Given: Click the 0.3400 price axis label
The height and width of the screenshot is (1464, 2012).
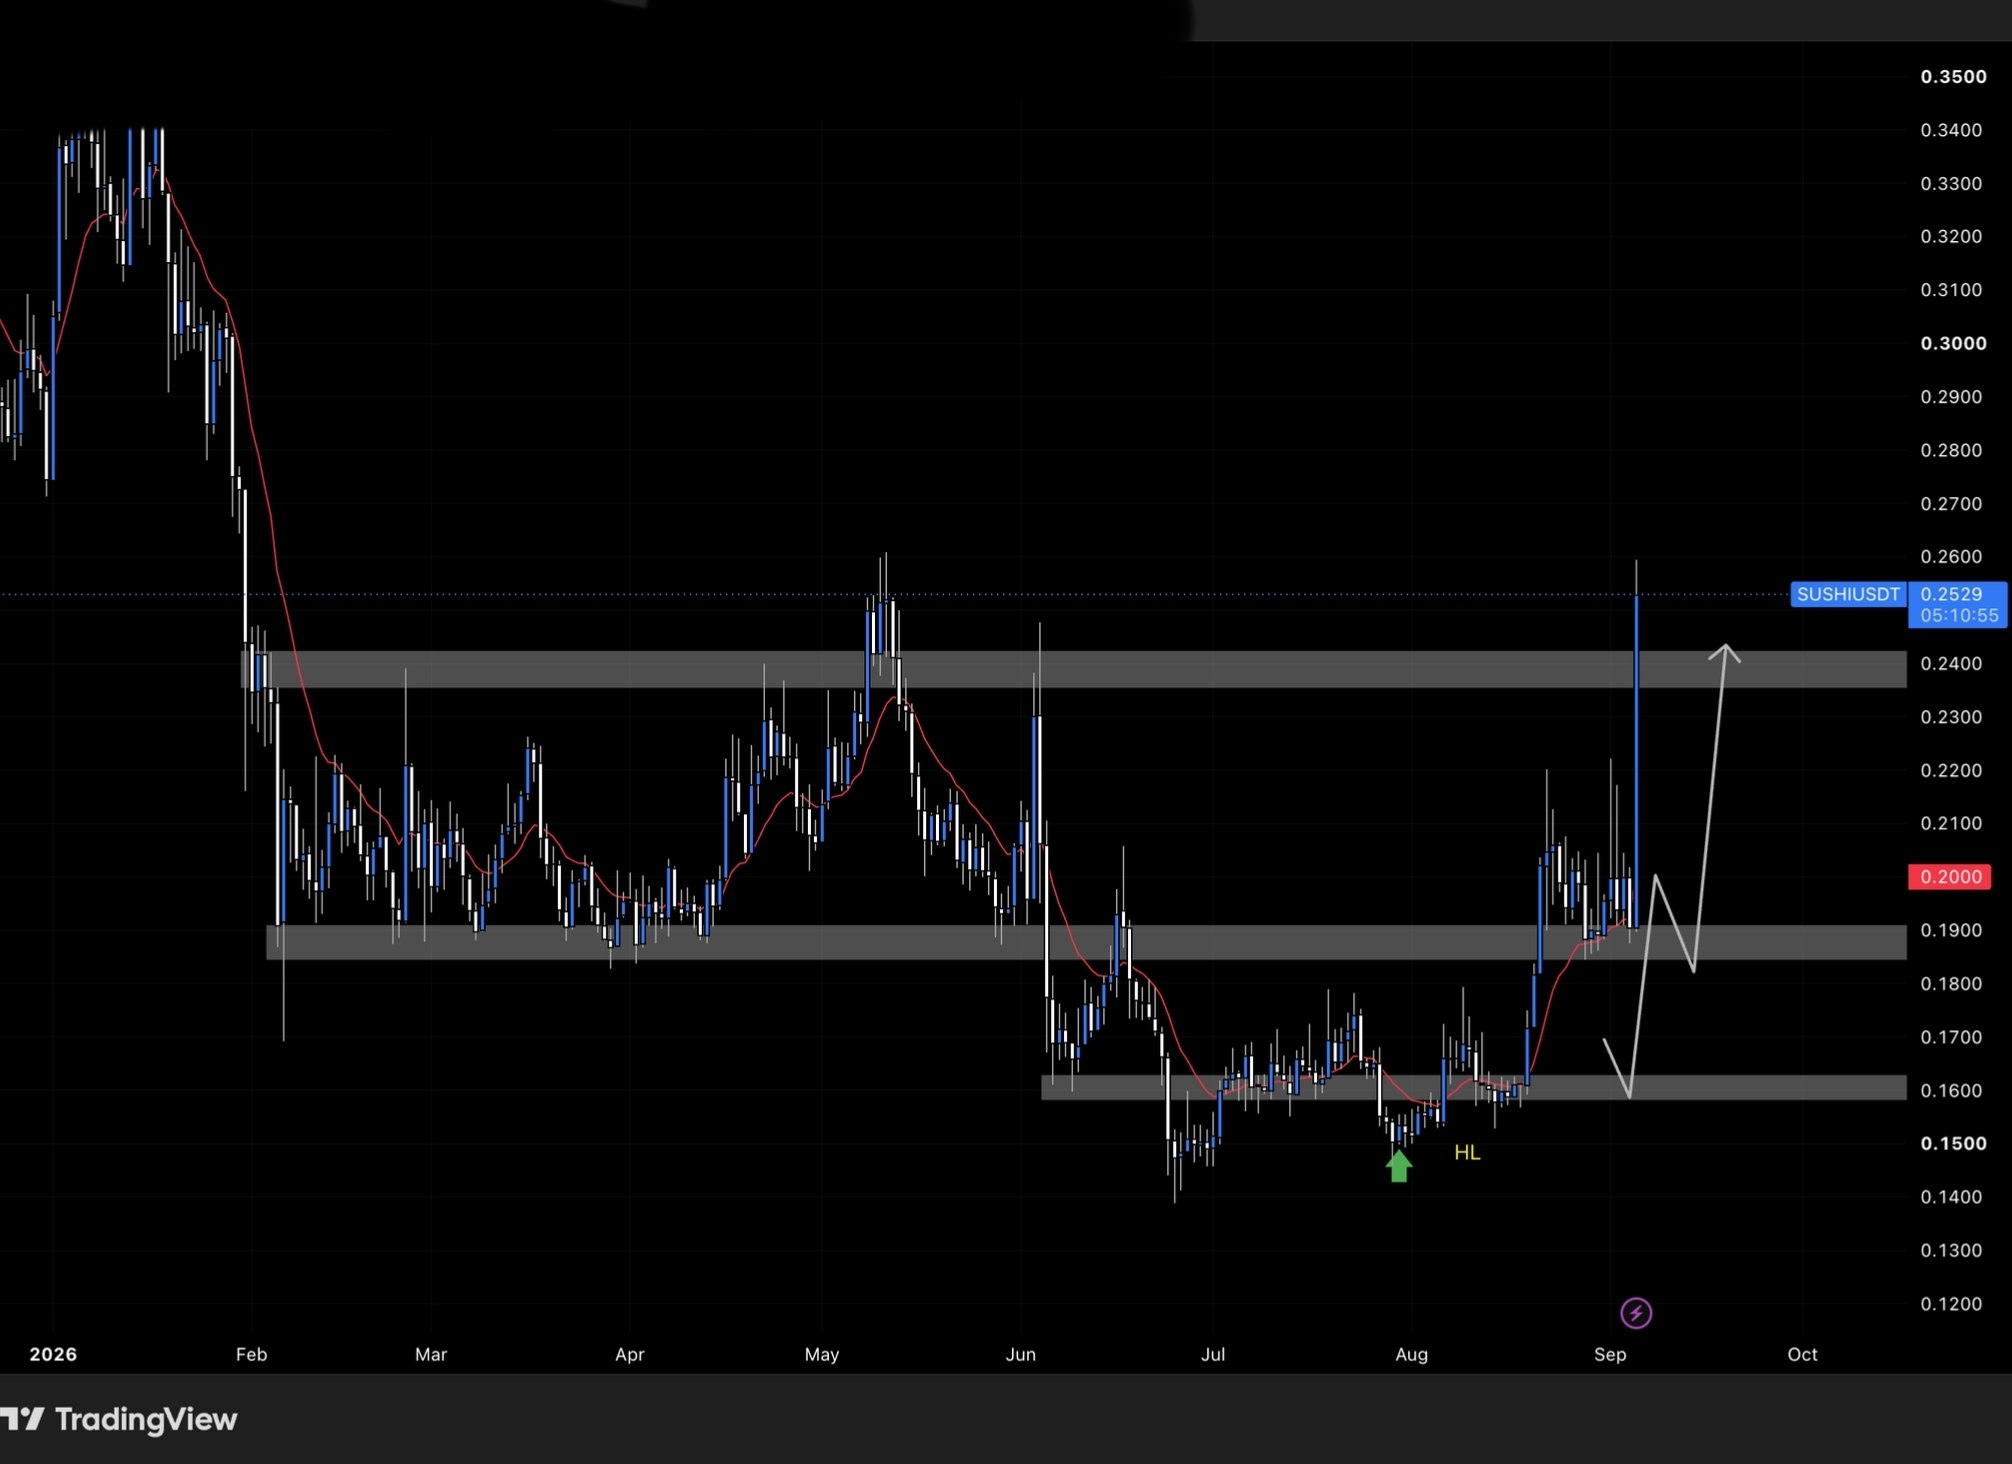Looking at the screenshot, I should point(1951,130).
